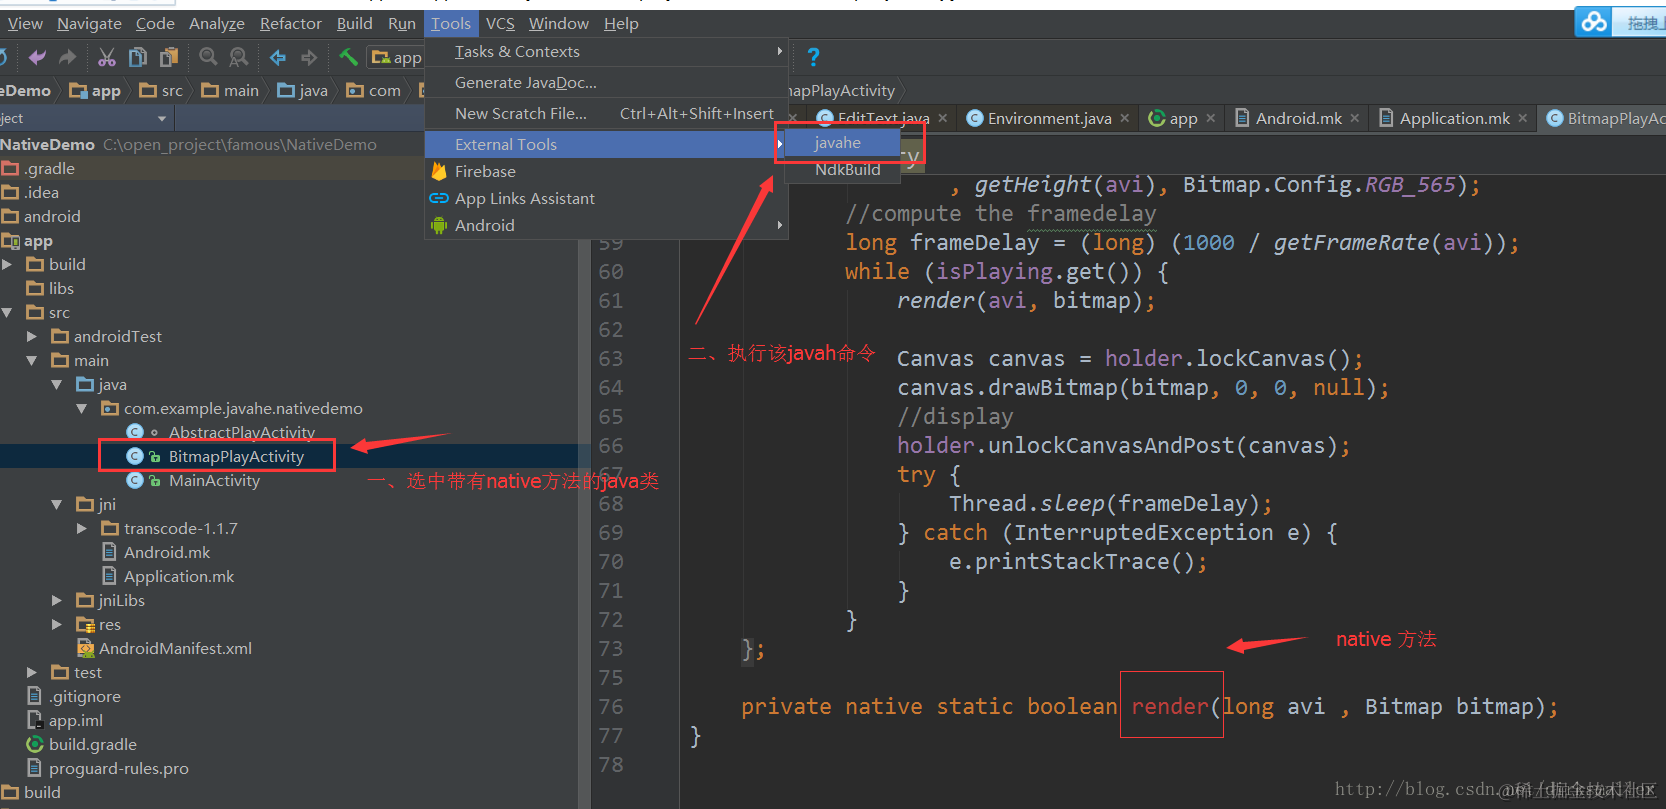
Task: Switch to the Environment.java tab
Action: (x=1049, y=118)
